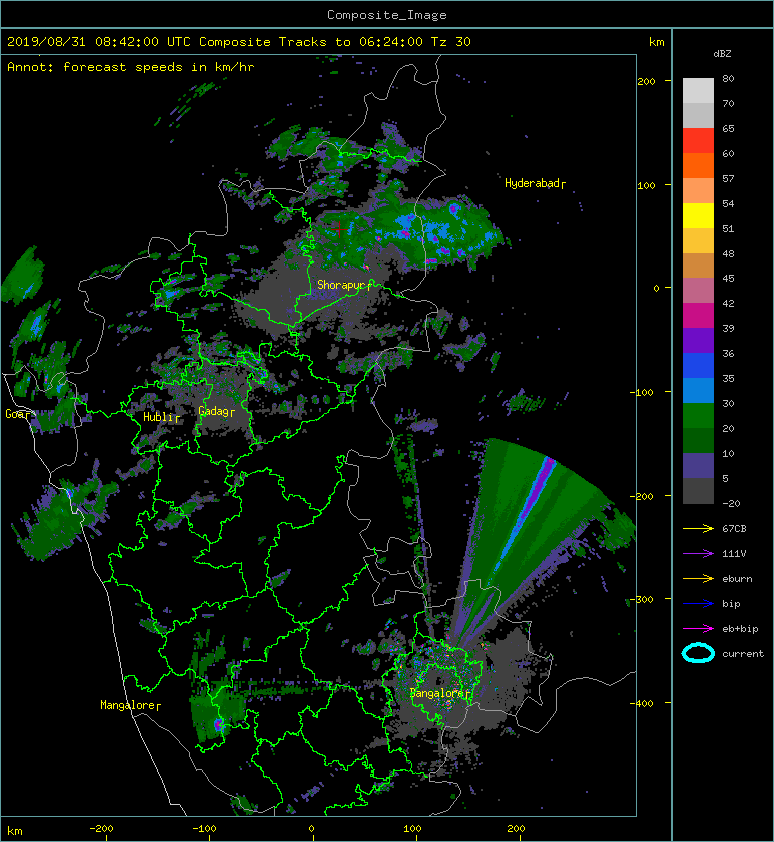Click the Hubli city label

tap(161, 417)
